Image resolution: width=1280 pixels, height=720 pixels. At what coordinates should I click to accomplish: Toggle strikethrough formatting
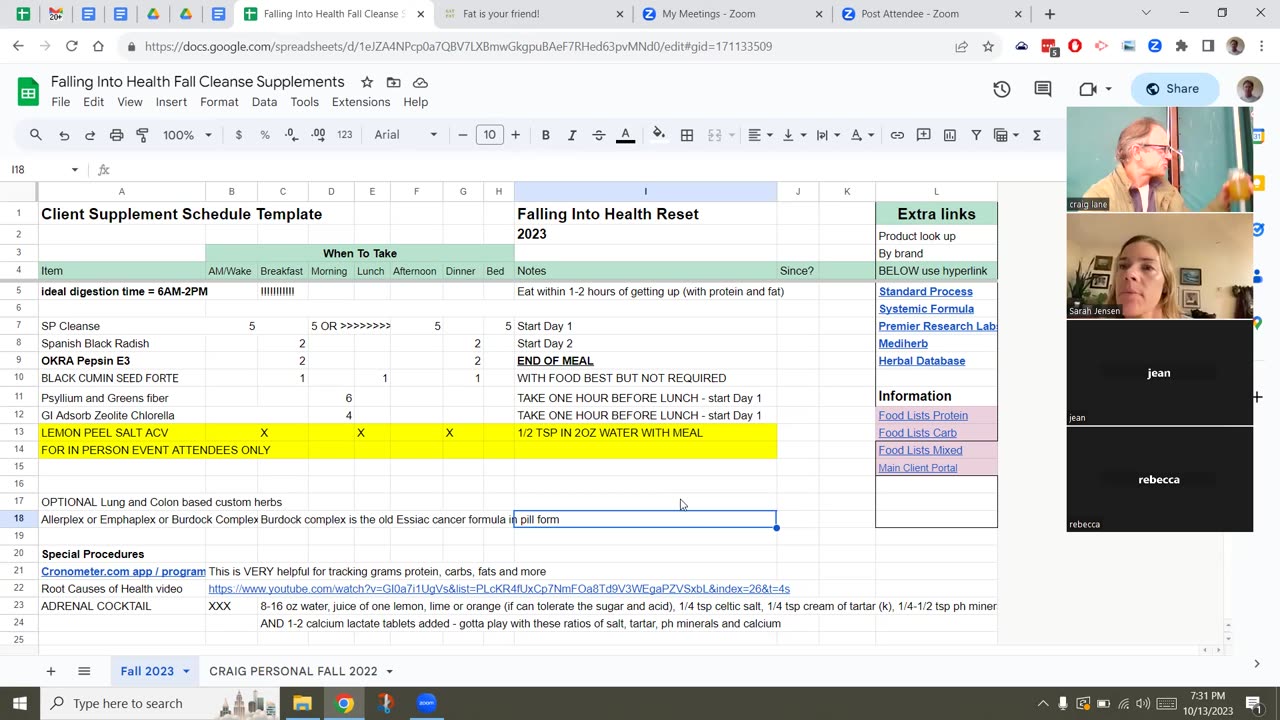point(598,135)
